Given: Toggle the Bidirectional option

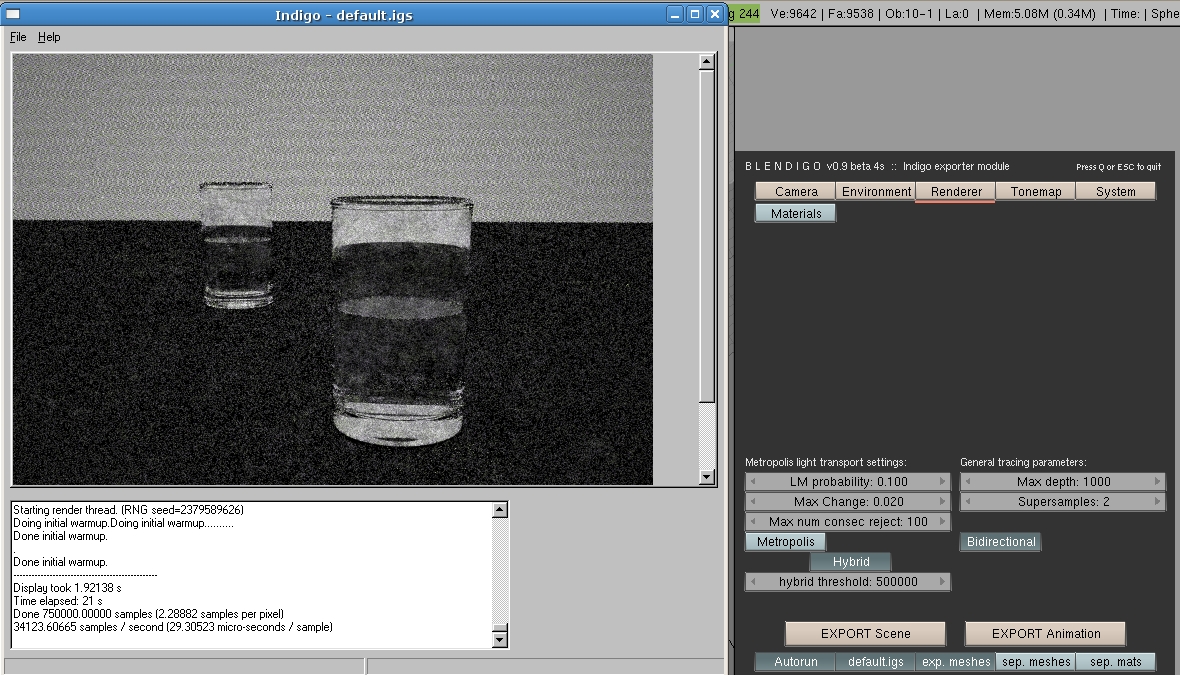Looking at the screenshot, I should [1001, 542].
